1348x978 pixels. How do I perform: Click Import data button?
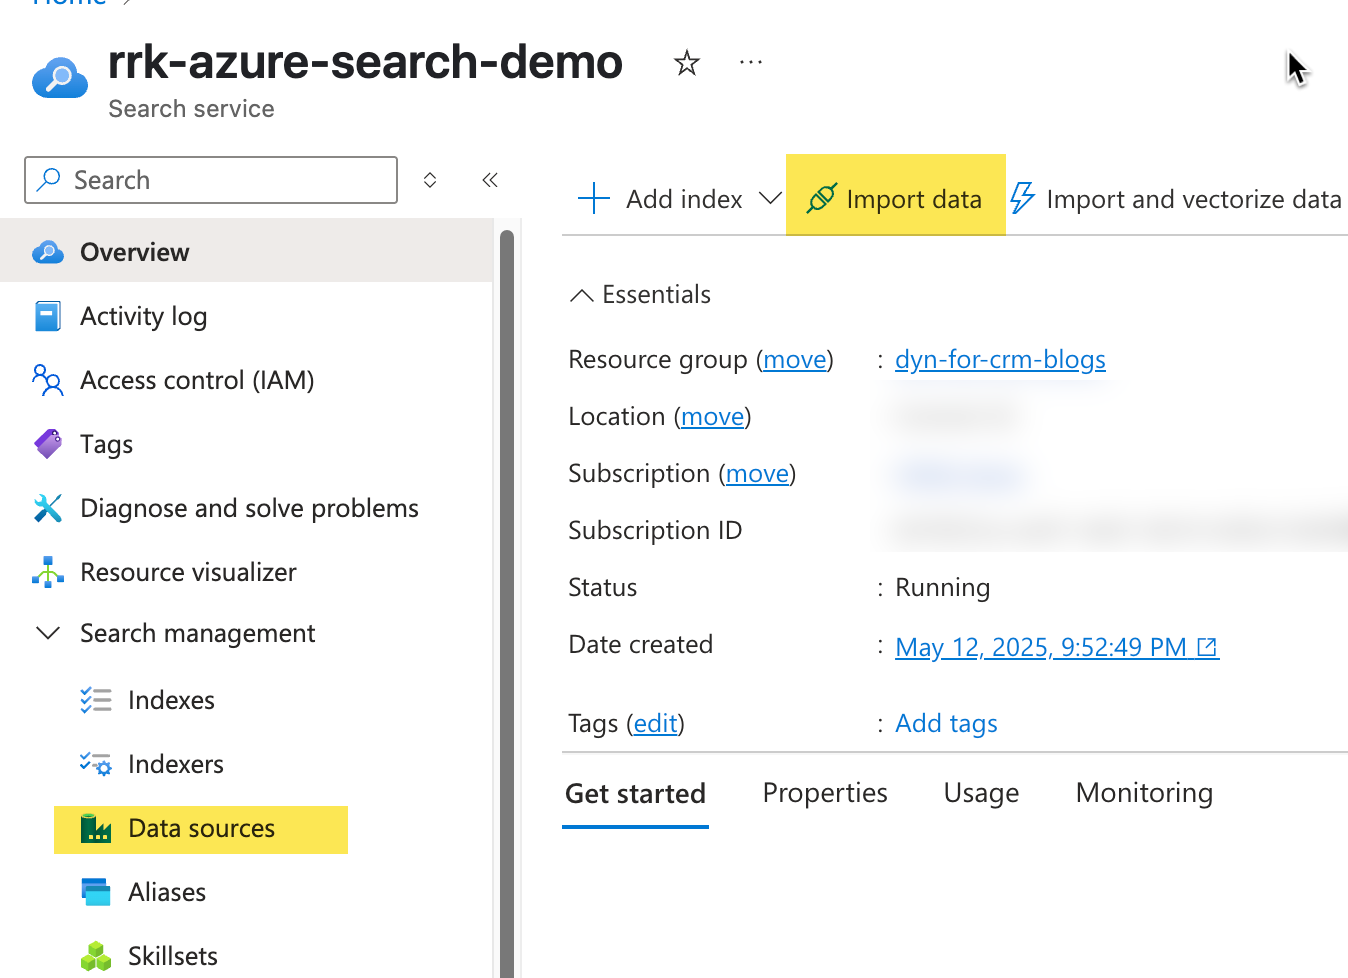(895, 198)
